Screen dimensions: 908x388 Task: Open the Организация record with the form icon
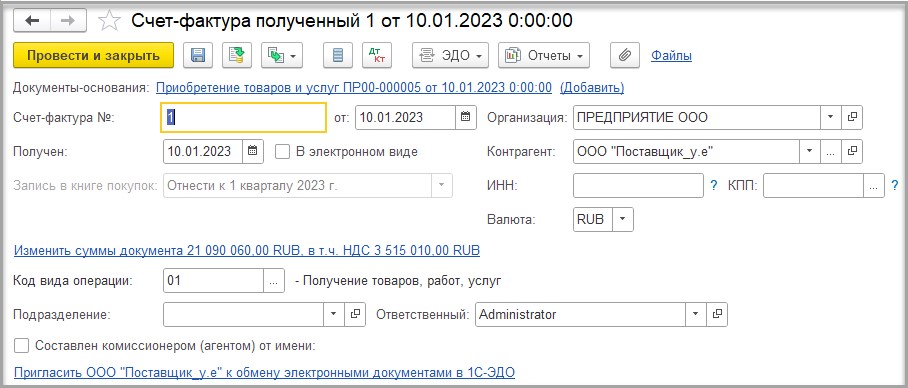pyautogui.click(x=851, y=117)
